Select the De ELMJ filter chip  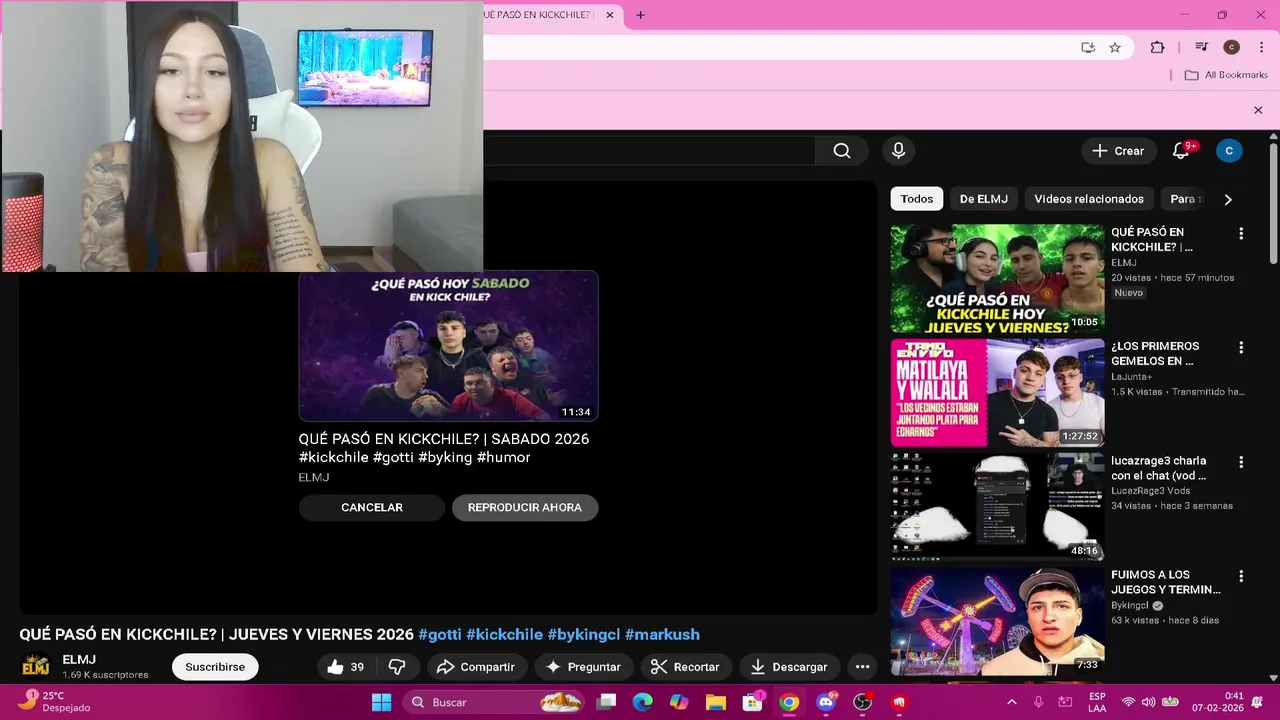coord(984,199)
